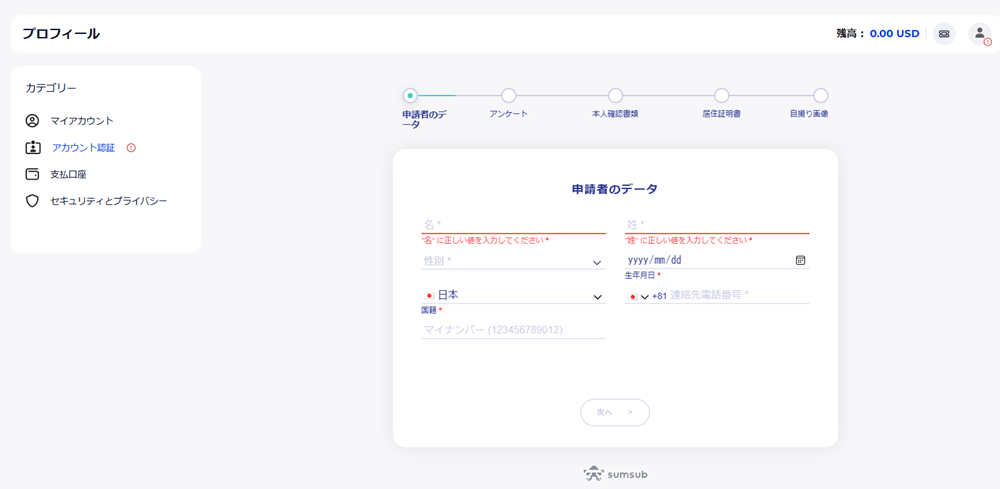Jump to 自撮り画像 step
This screenshot has width=1000, height=489.
[x=821, y=96]
